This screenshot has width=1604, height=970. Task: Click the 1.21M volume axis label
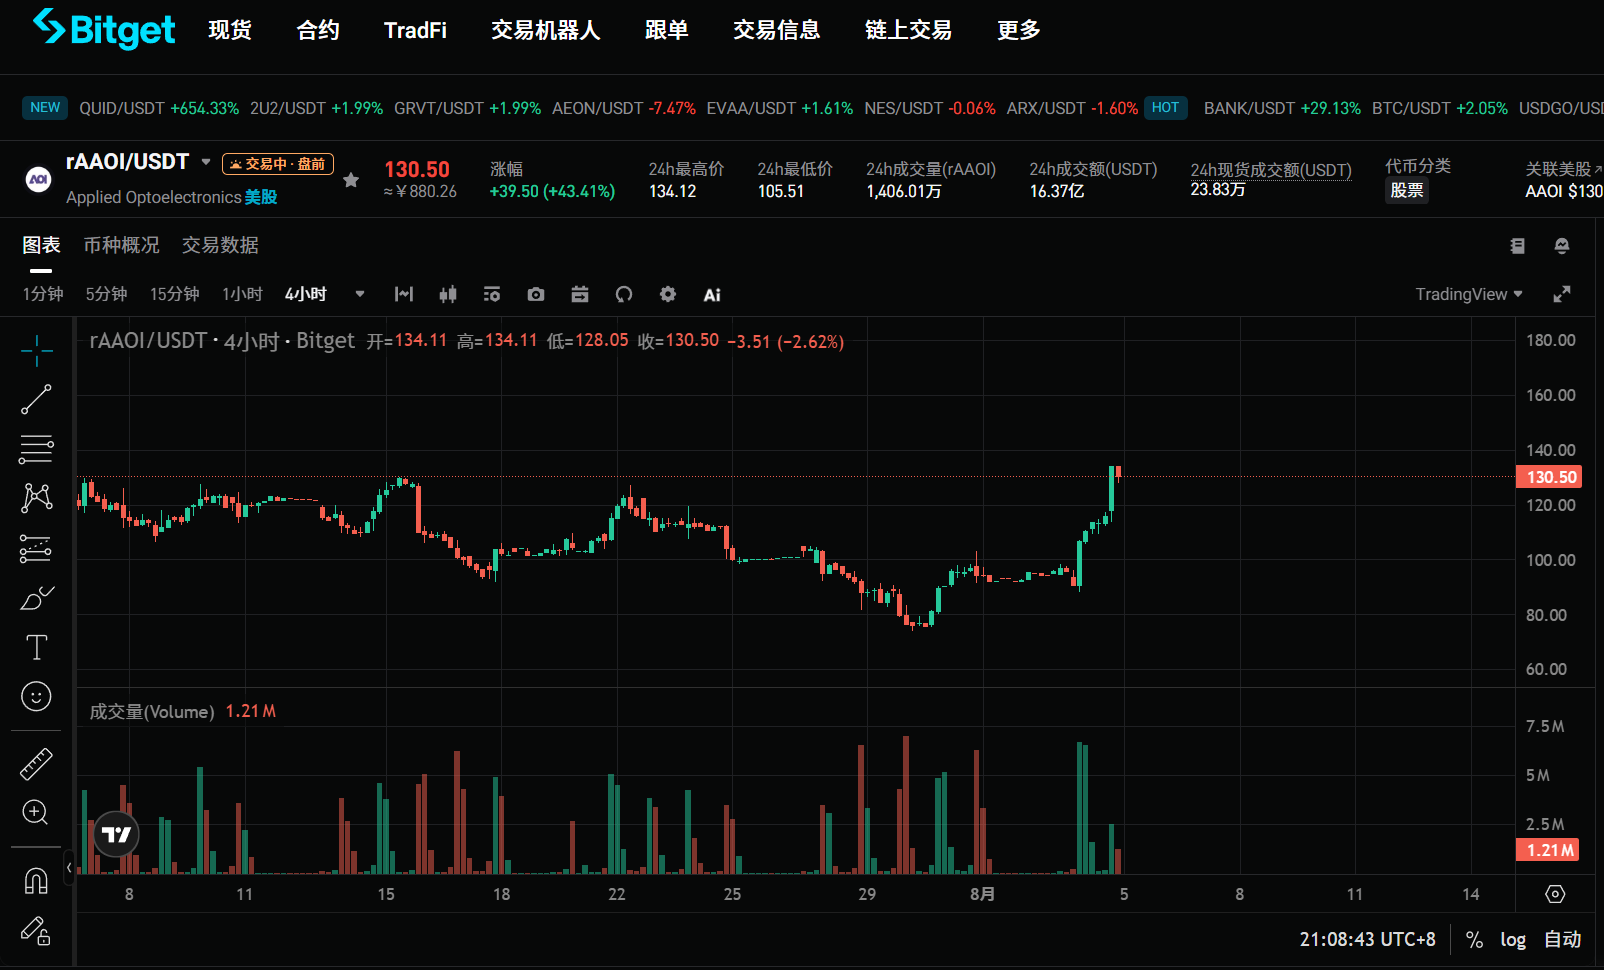1548,850
